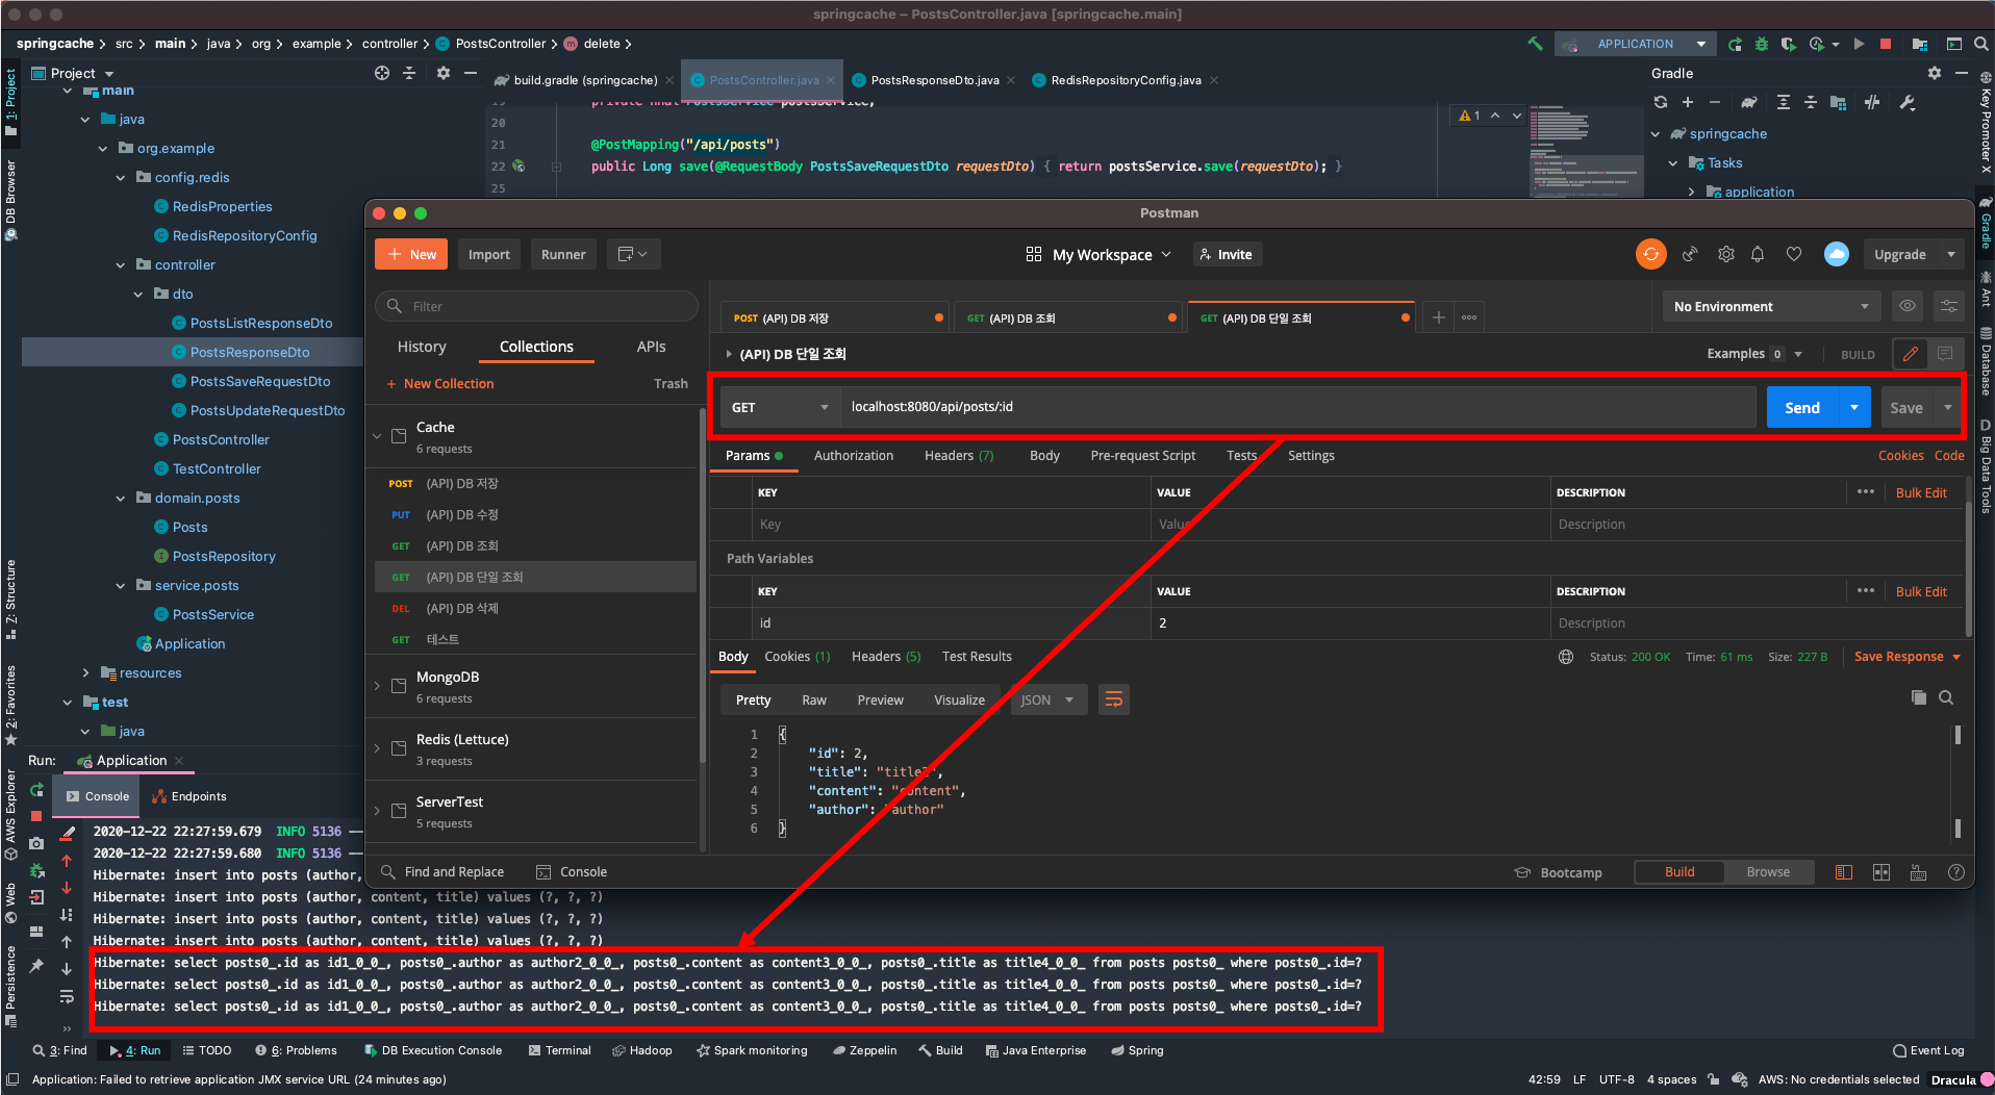Refresh Gradle projects with reload icon
Image resolution: width=1995 pixels, height=1095 pixels.
click(x=1660, y=102)
